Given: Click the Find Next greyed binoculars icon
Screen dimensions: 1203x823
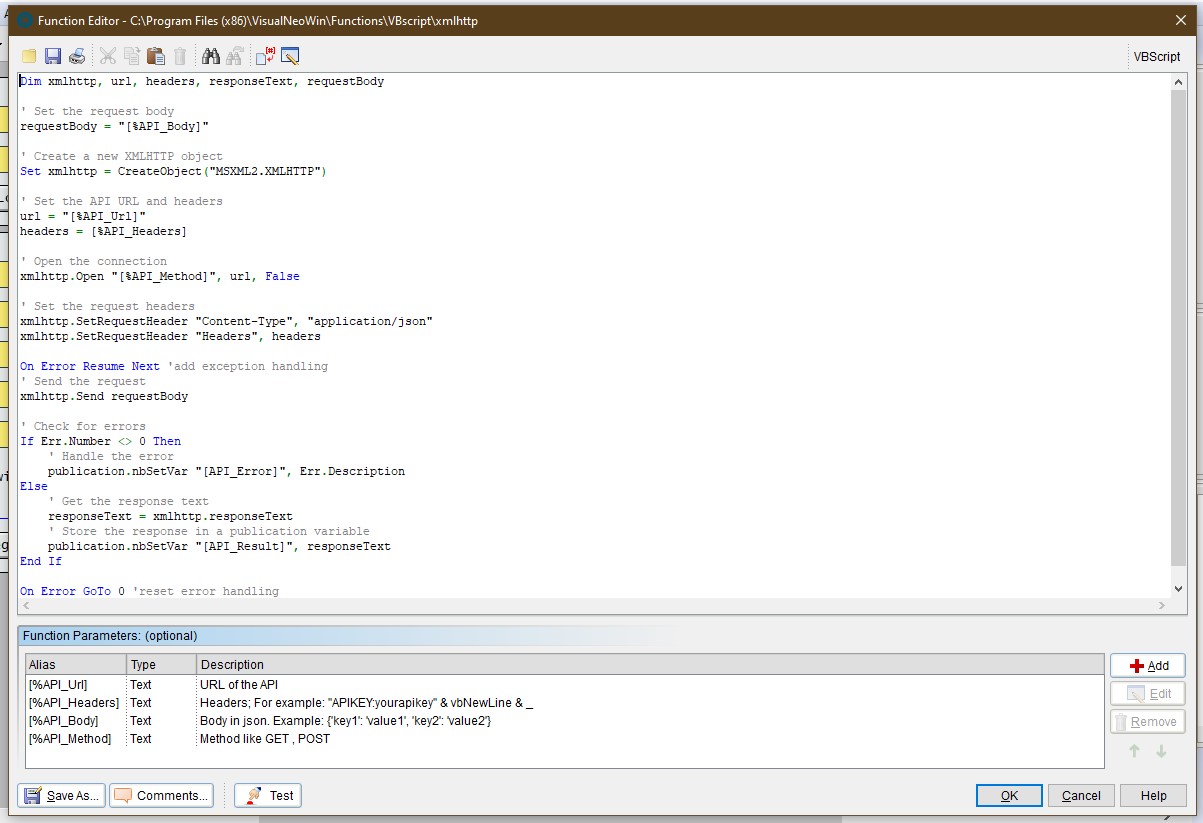Looking at the screenshot, I should click(235, 56).
